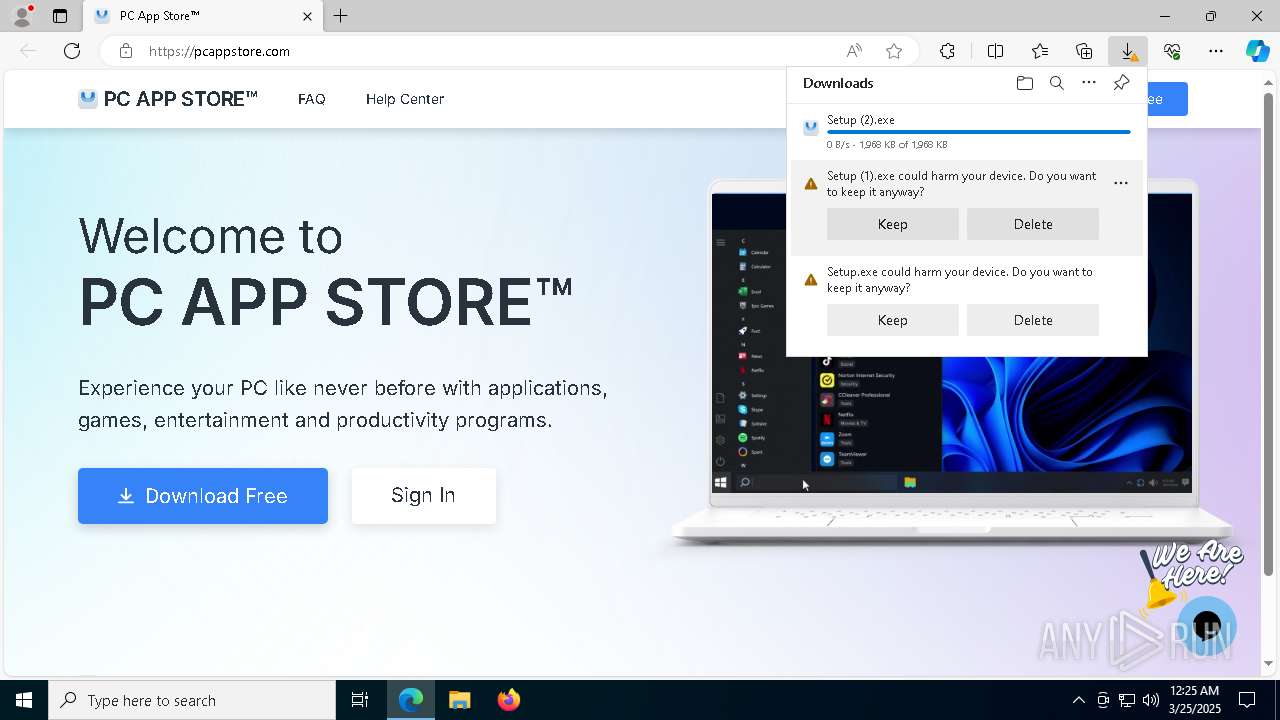Image resolution: width=1280 pixels, height=720 pixels.
Task: Delete the Setup (1).exe download
Action: click(1033, 224)
